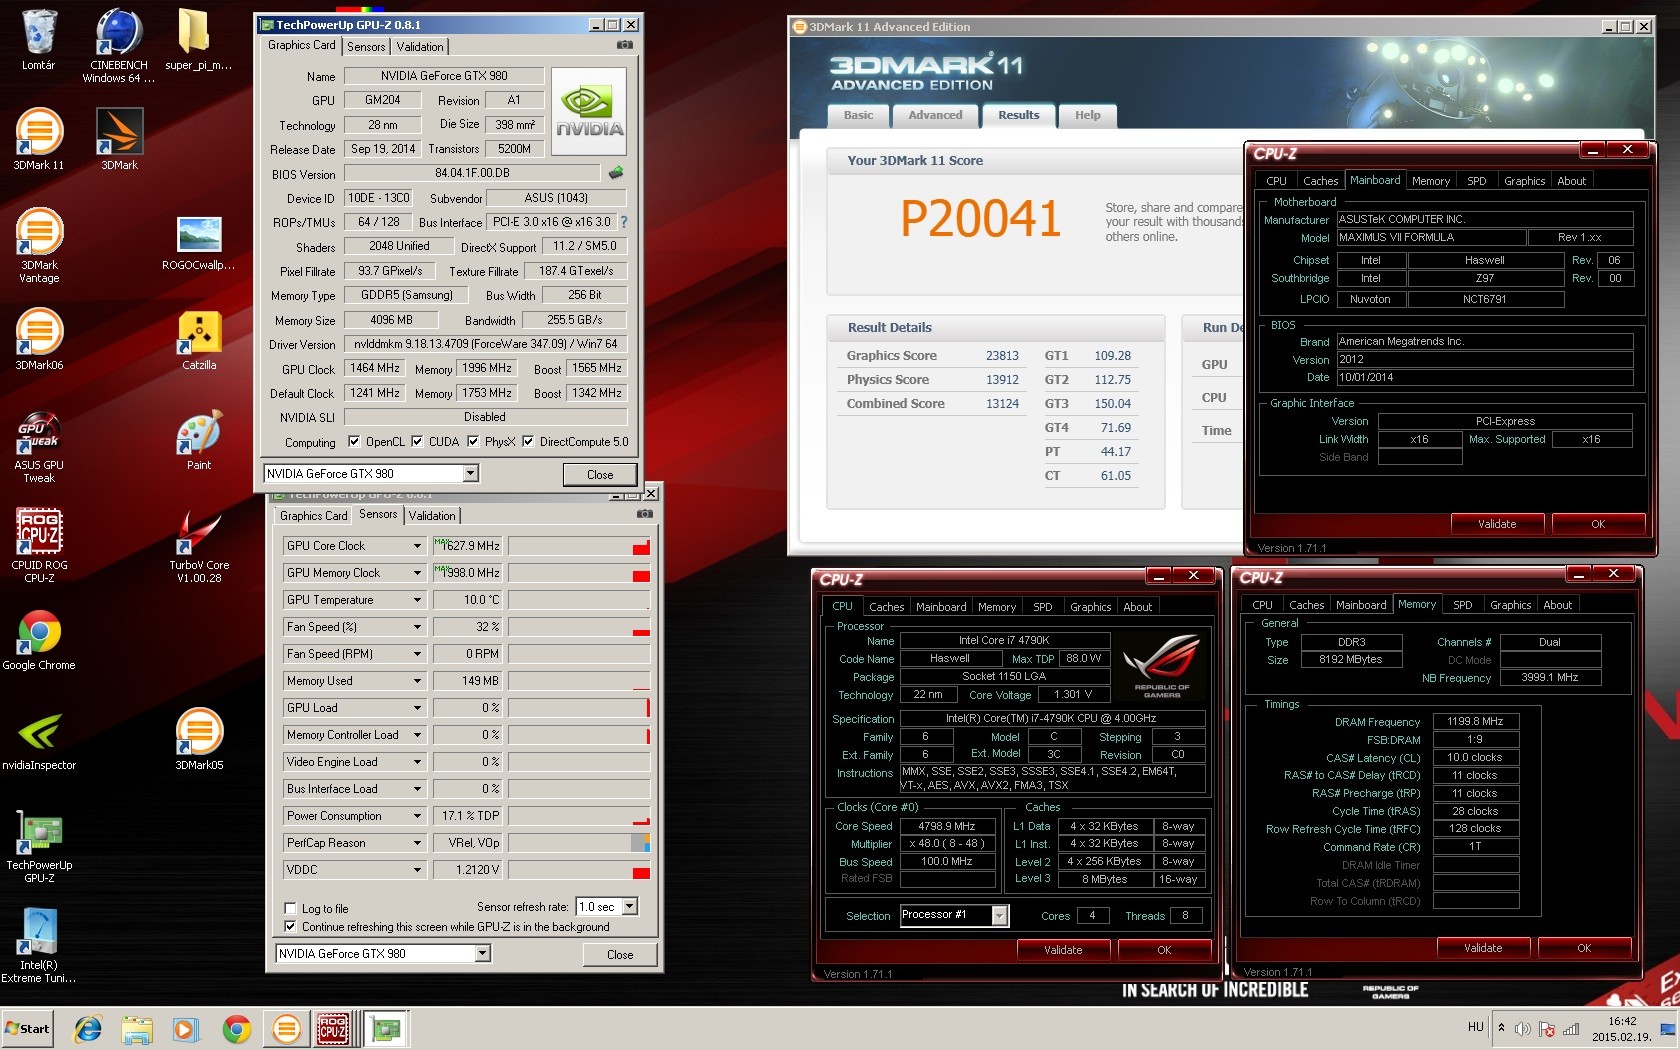Open Google Chrome desktop shortcut
This screenshot has height=1050, width=1680.
coord(39,639)
